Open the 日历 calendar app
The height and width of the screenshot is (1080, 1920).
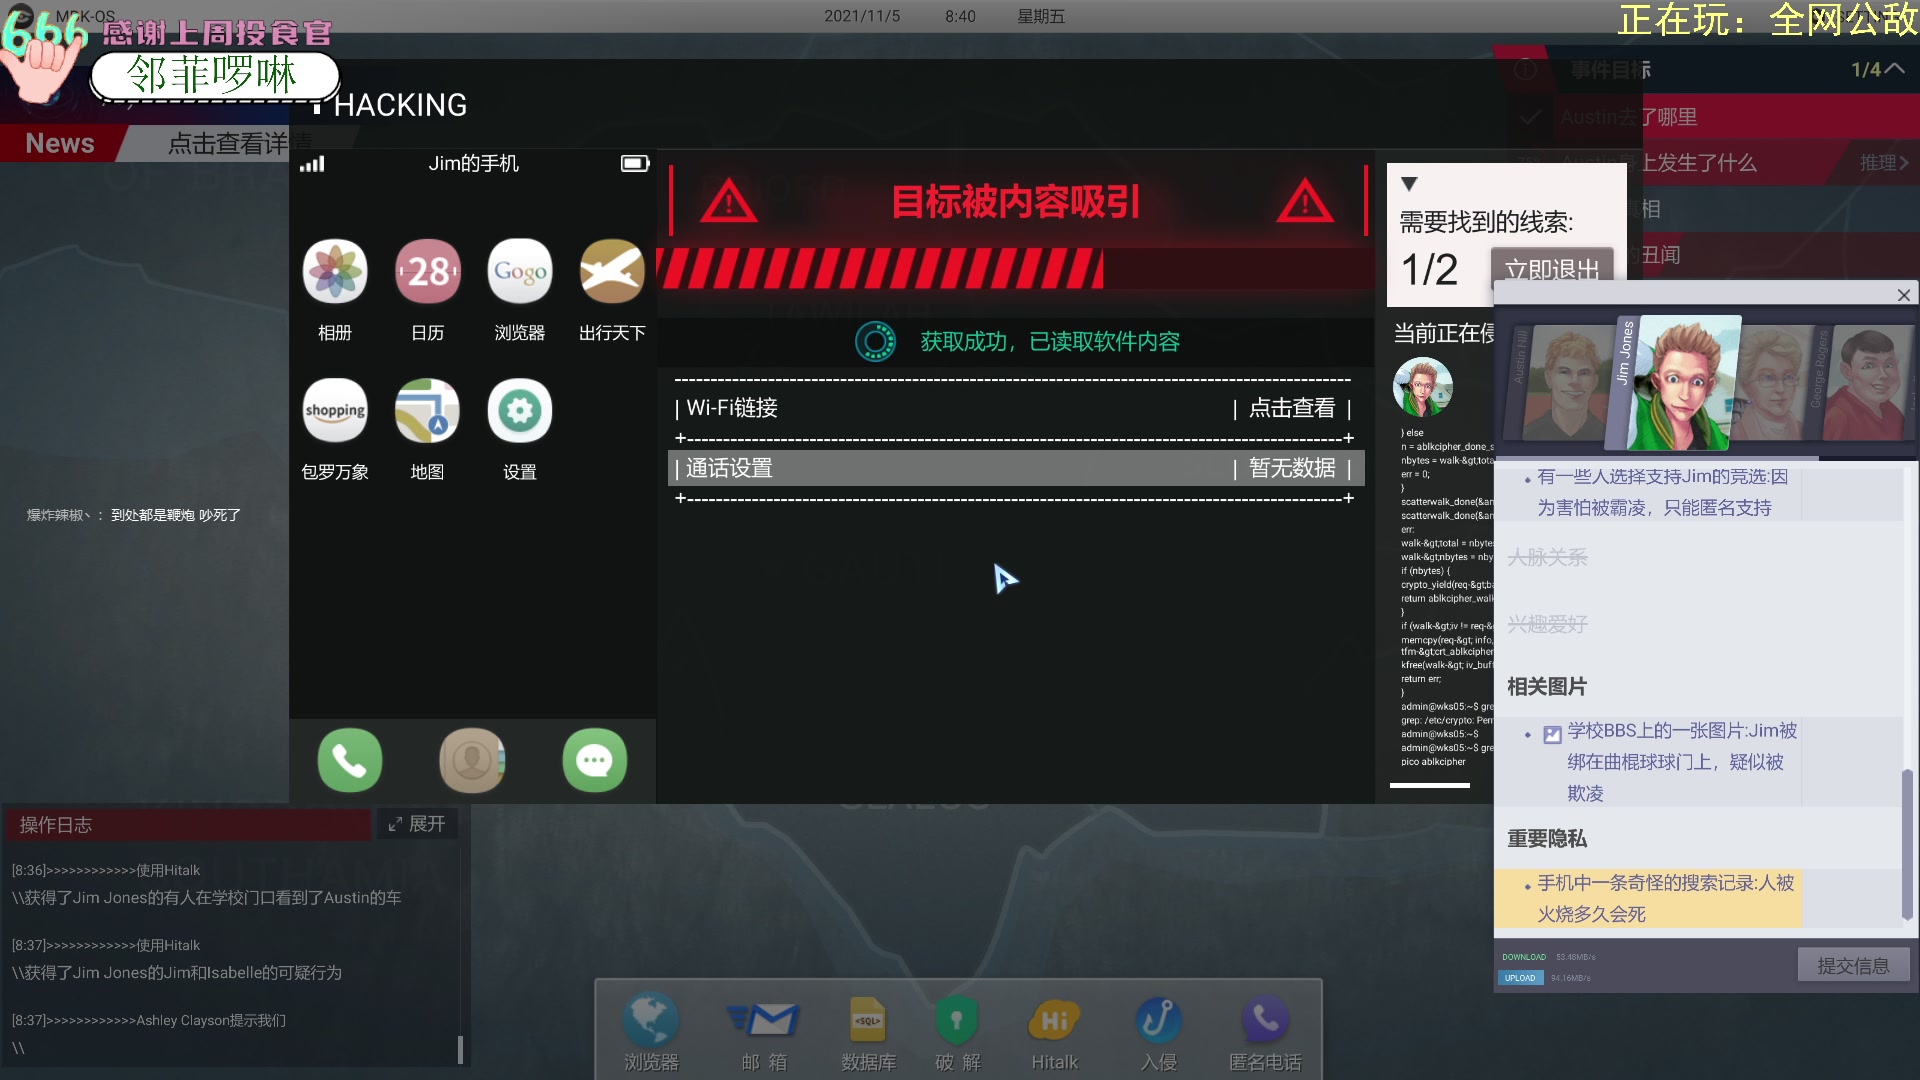pos(428,271)
